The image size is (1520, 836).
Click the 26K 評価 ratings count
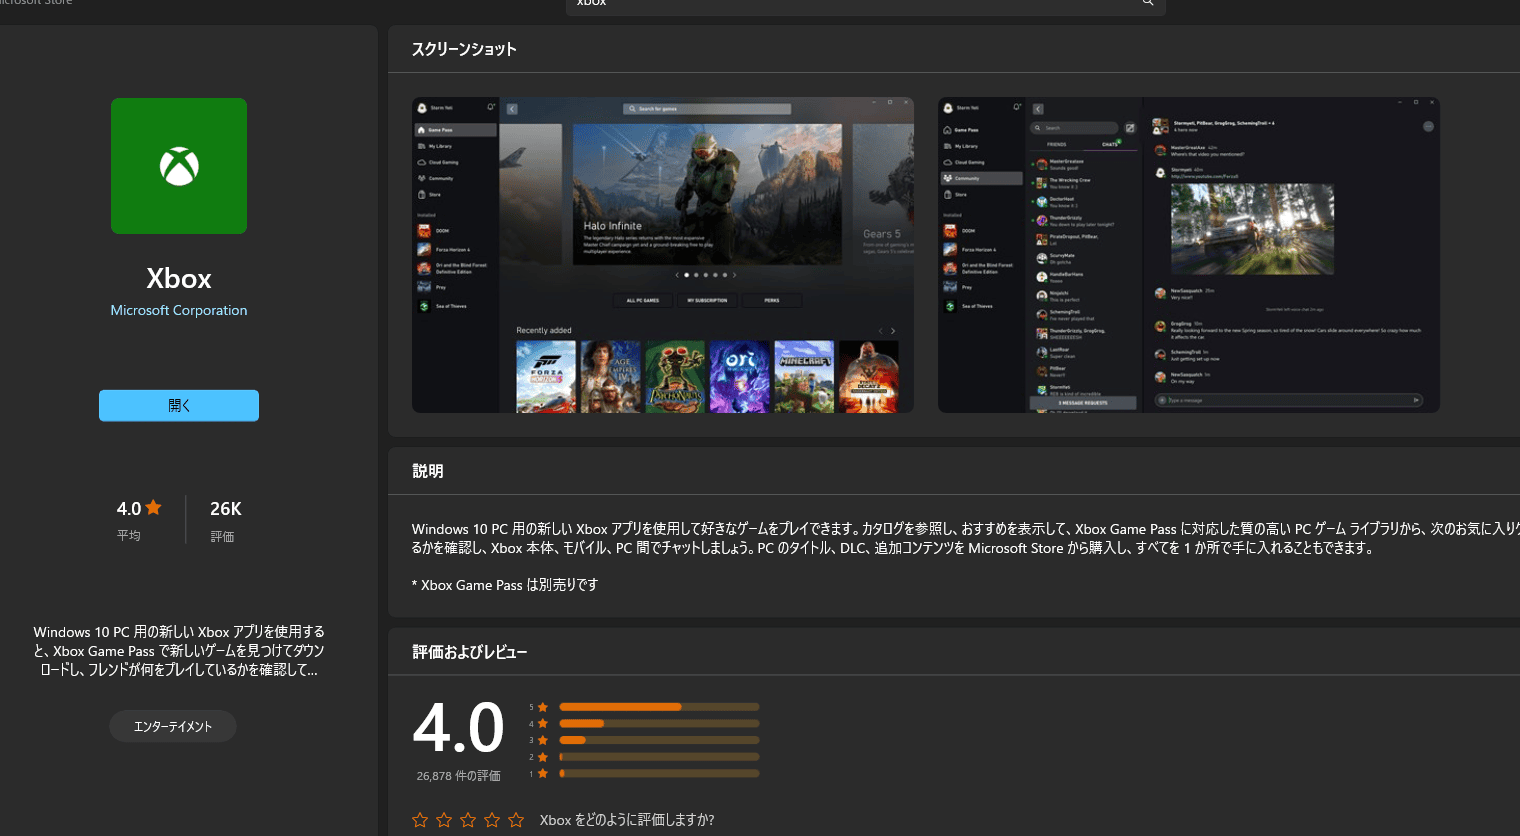tap(225, 521)
